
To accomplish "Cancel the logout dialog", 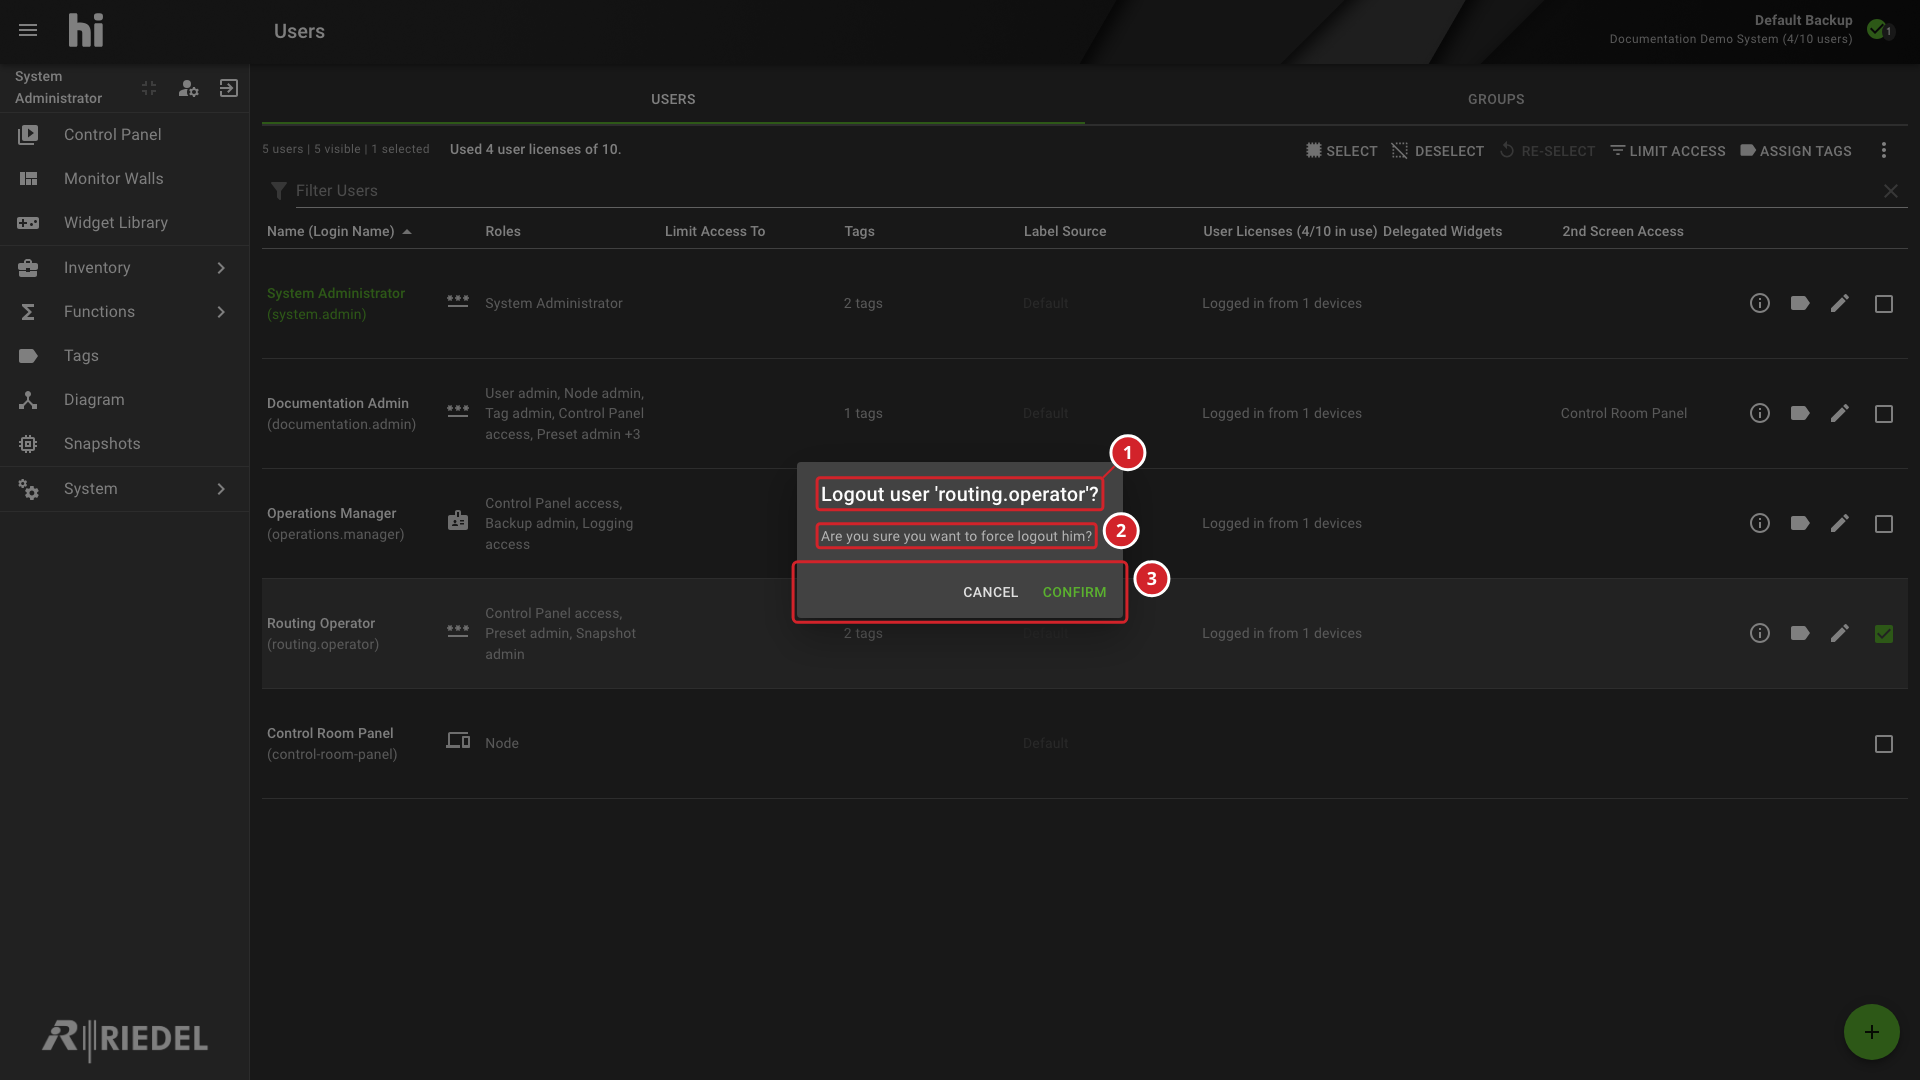I will coord(990,592).
